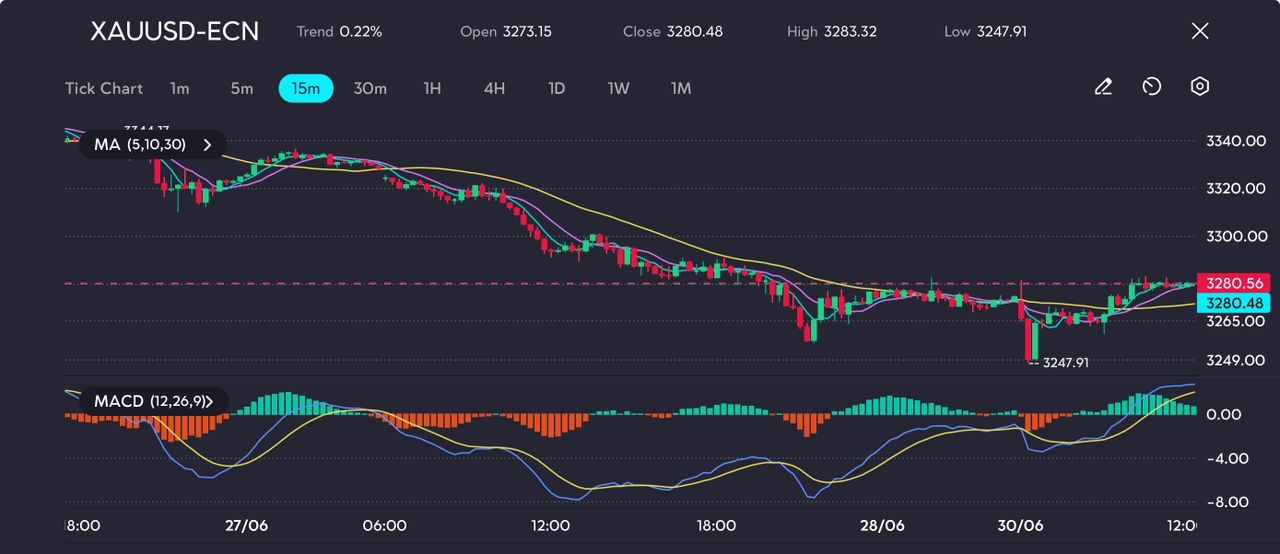Click the 3247.91 low price marker
The height and width of the screenshot is (554, 1280).
tap(1065, 363)
